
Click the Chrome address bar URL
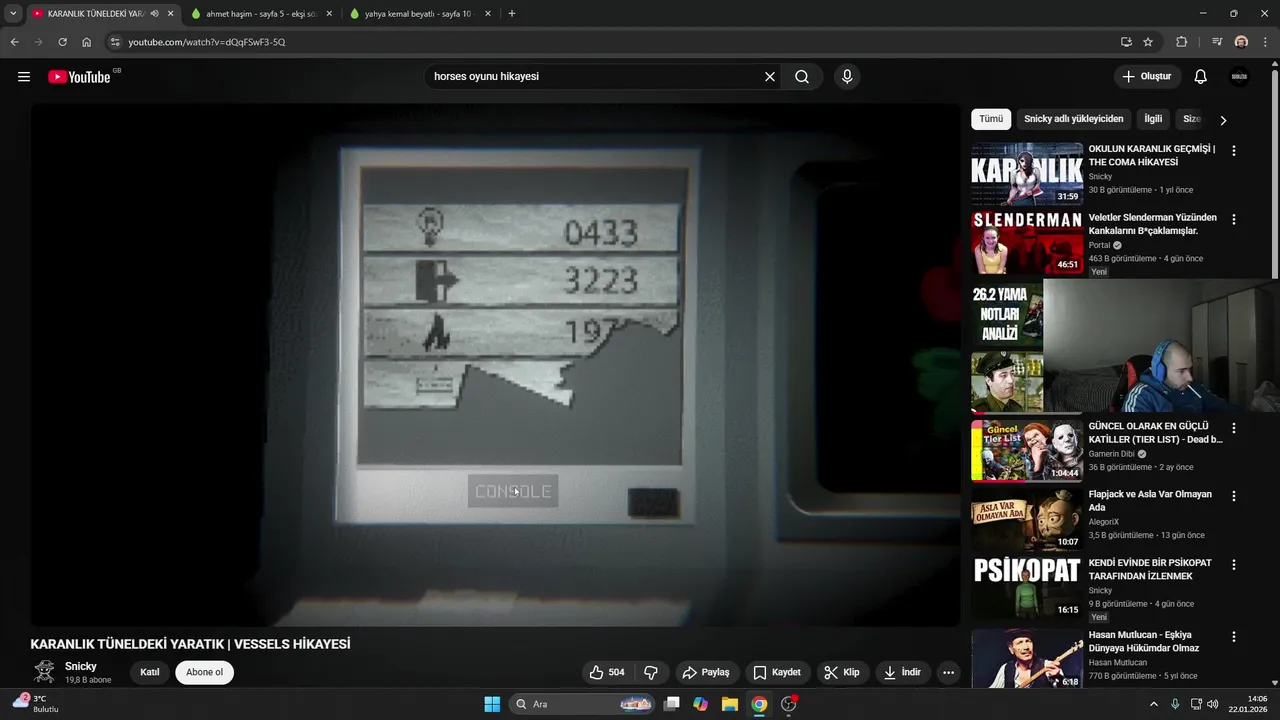(x=207, y=42)
